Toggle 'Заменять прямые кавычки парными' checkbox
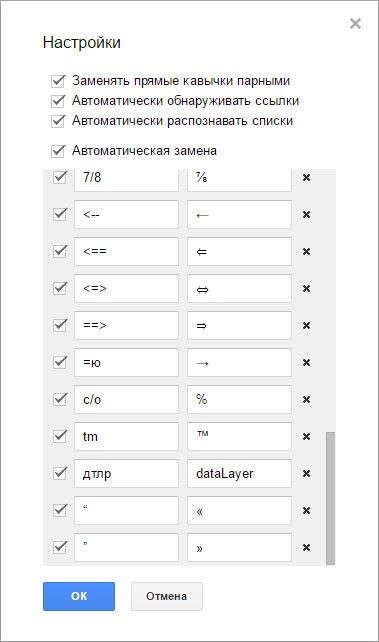379x642 pixels. (x=58, y=81)
